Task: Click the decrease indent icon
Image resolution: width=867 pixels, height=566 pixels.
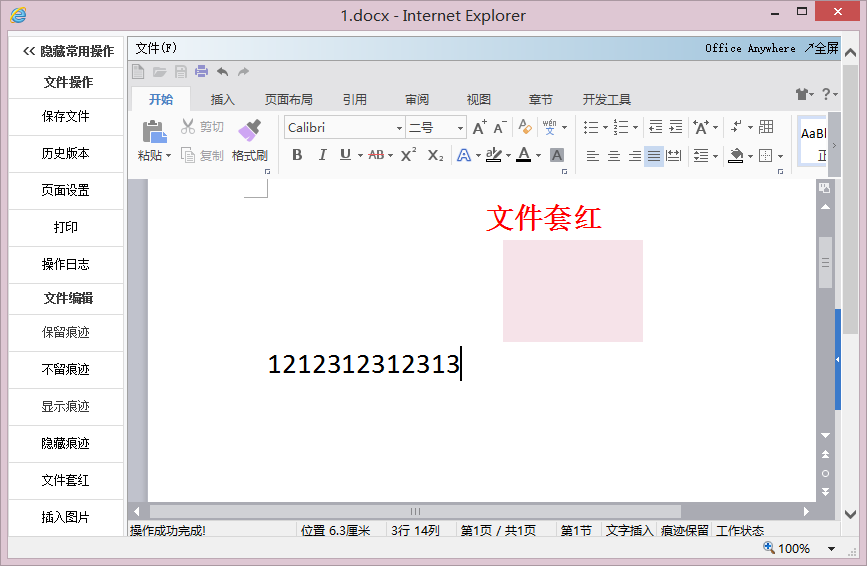Action: [656, 127]
